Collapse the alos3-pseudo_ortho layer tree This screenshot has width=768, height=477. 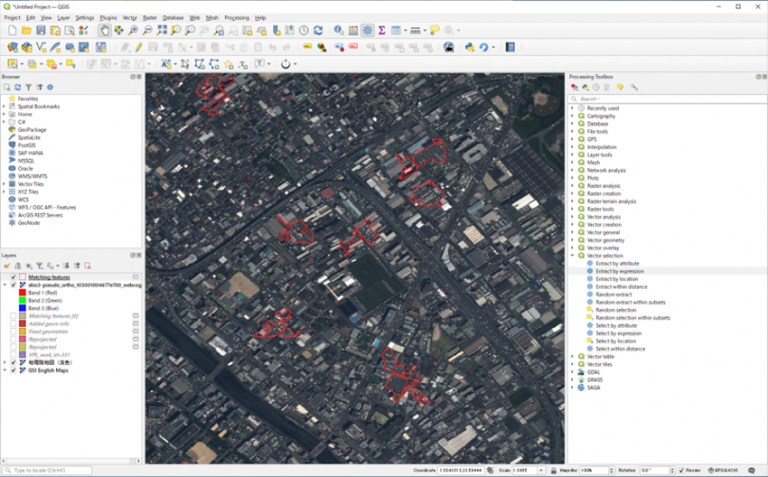(x=5, y=285)
